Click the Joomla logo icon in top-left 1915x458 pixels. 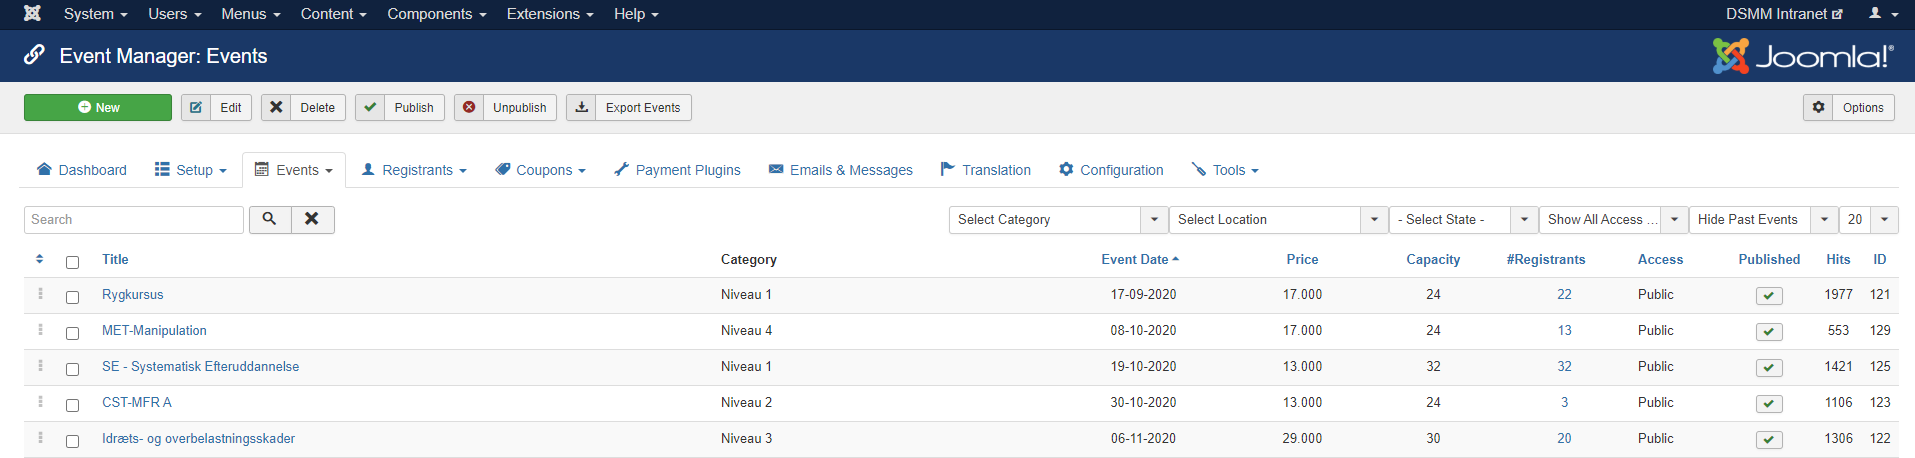click(33, 14)
